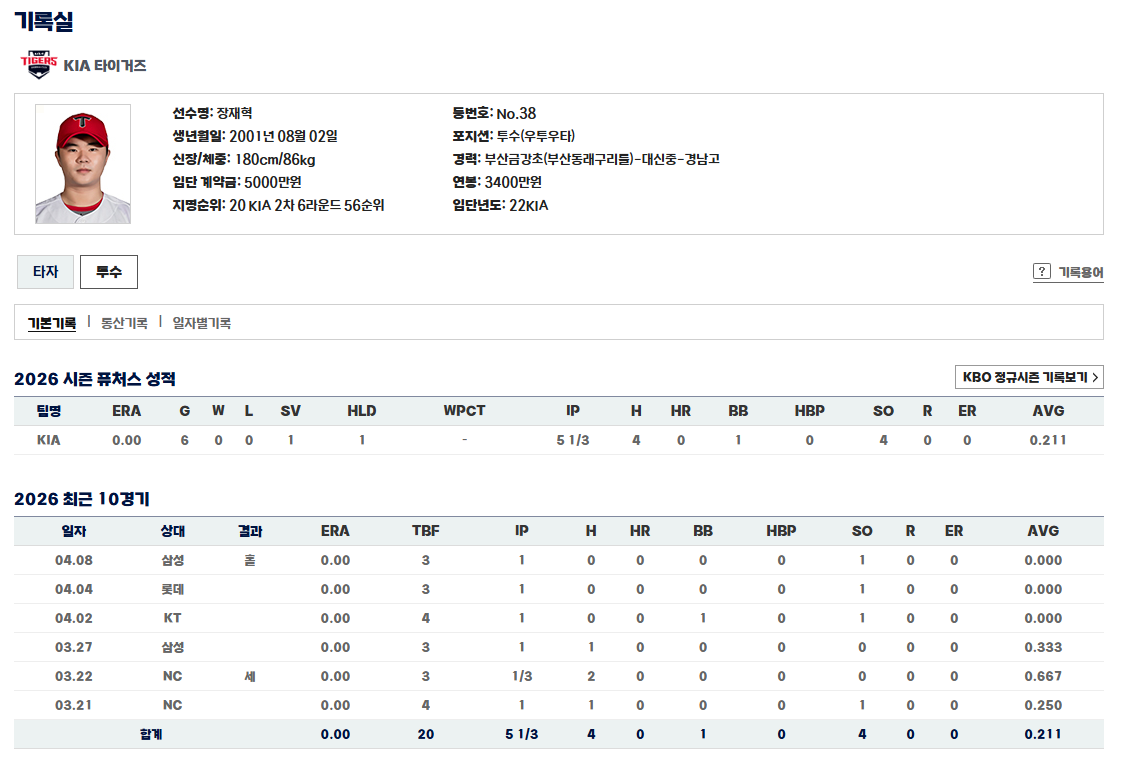Open the 기본기록 sub-tab
Image resolution: width=1143 pixels, height=769 pixels.
click(52, 323)
